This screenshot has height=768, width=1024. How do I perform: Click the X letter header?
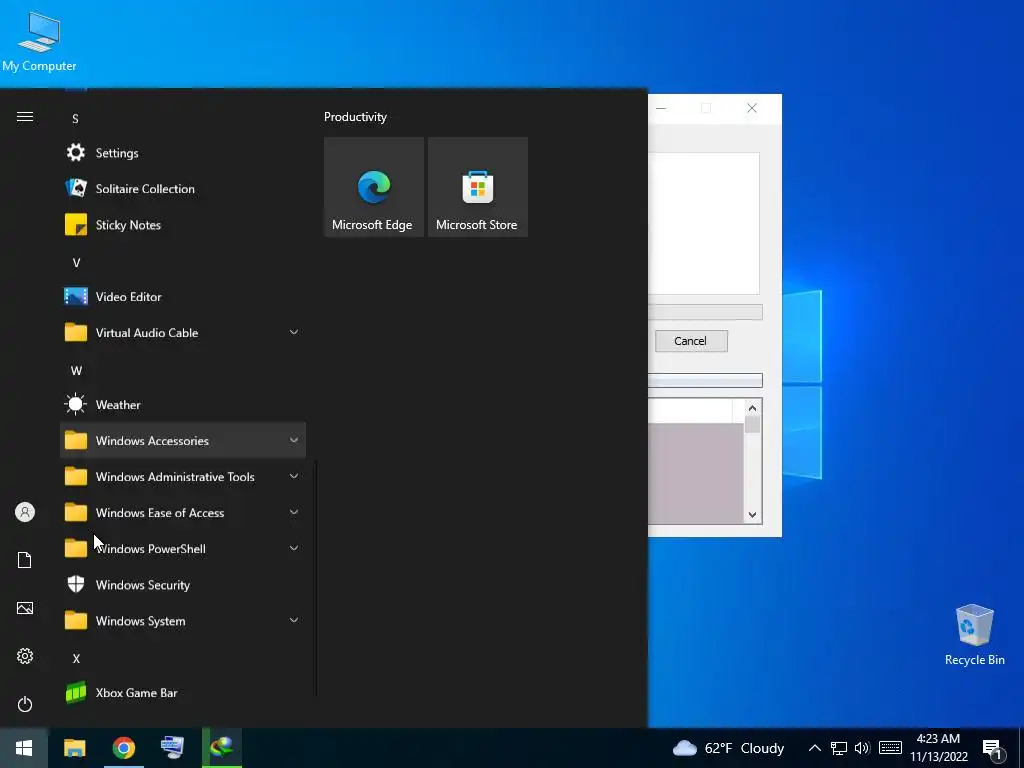[x=76, y=659]
